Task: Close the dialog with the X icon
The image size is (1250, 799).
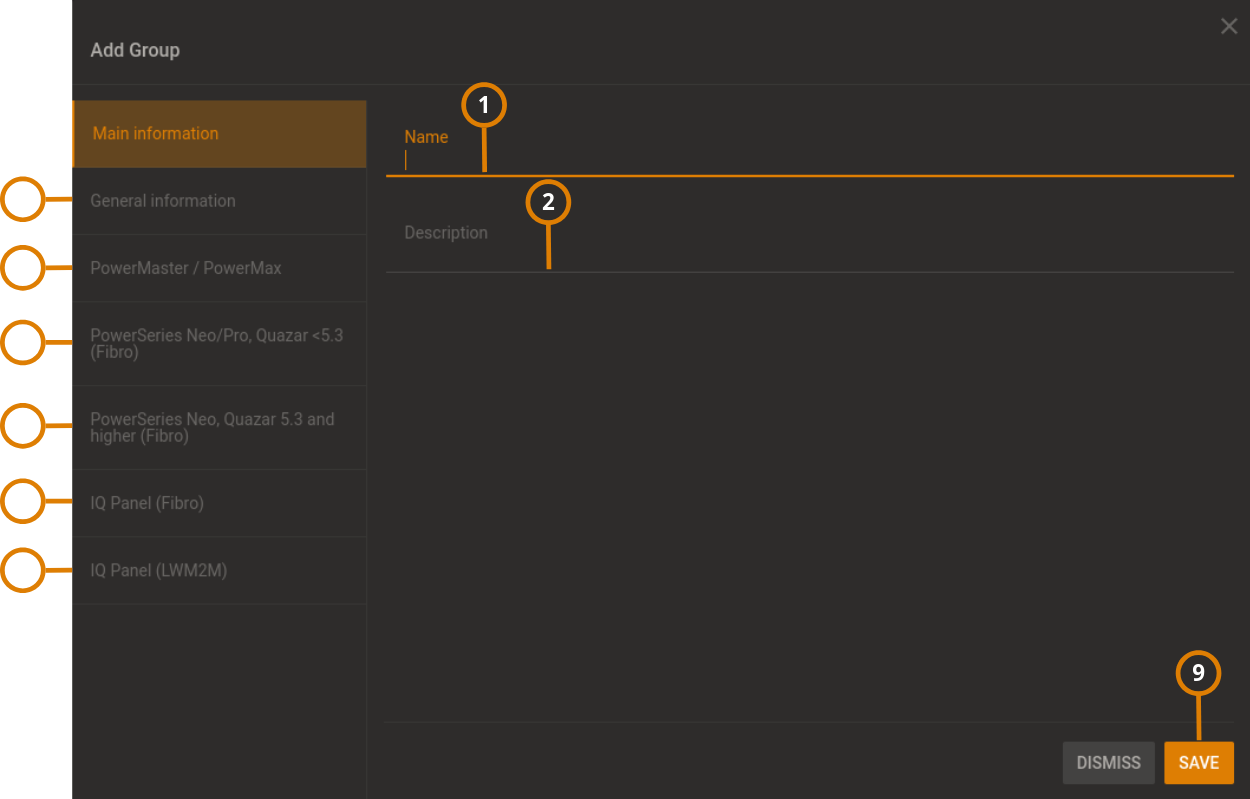Action: 1229,26
